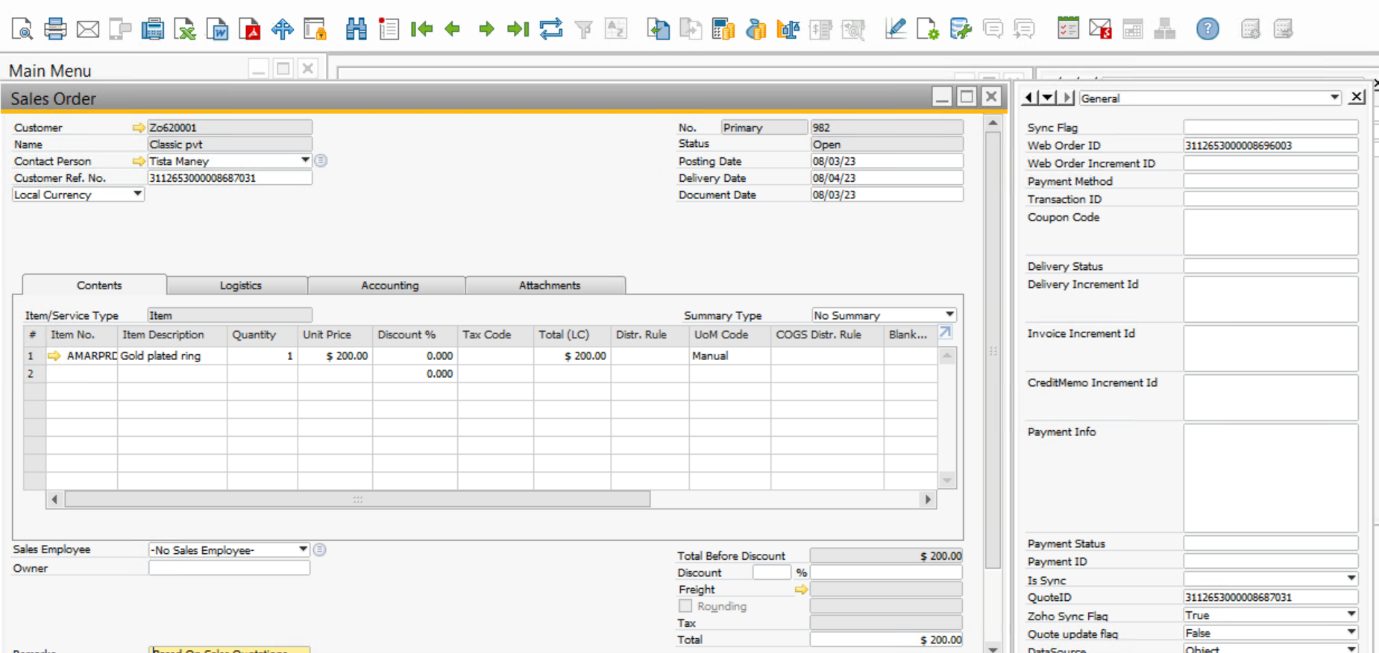
Task: Open the Is Sync dropdown
Action: 1351,580
